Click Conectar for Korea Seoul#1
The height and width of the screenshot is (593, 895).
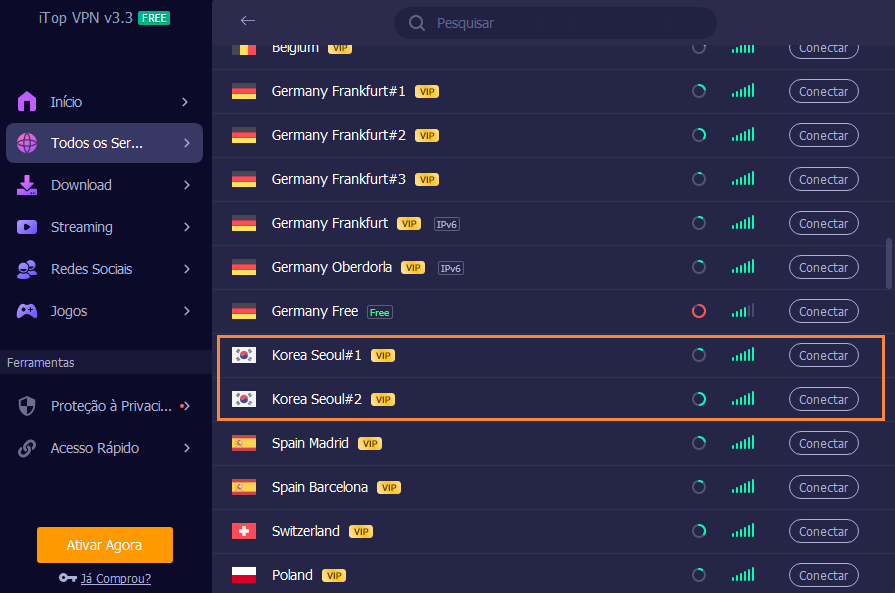(823, 355)
